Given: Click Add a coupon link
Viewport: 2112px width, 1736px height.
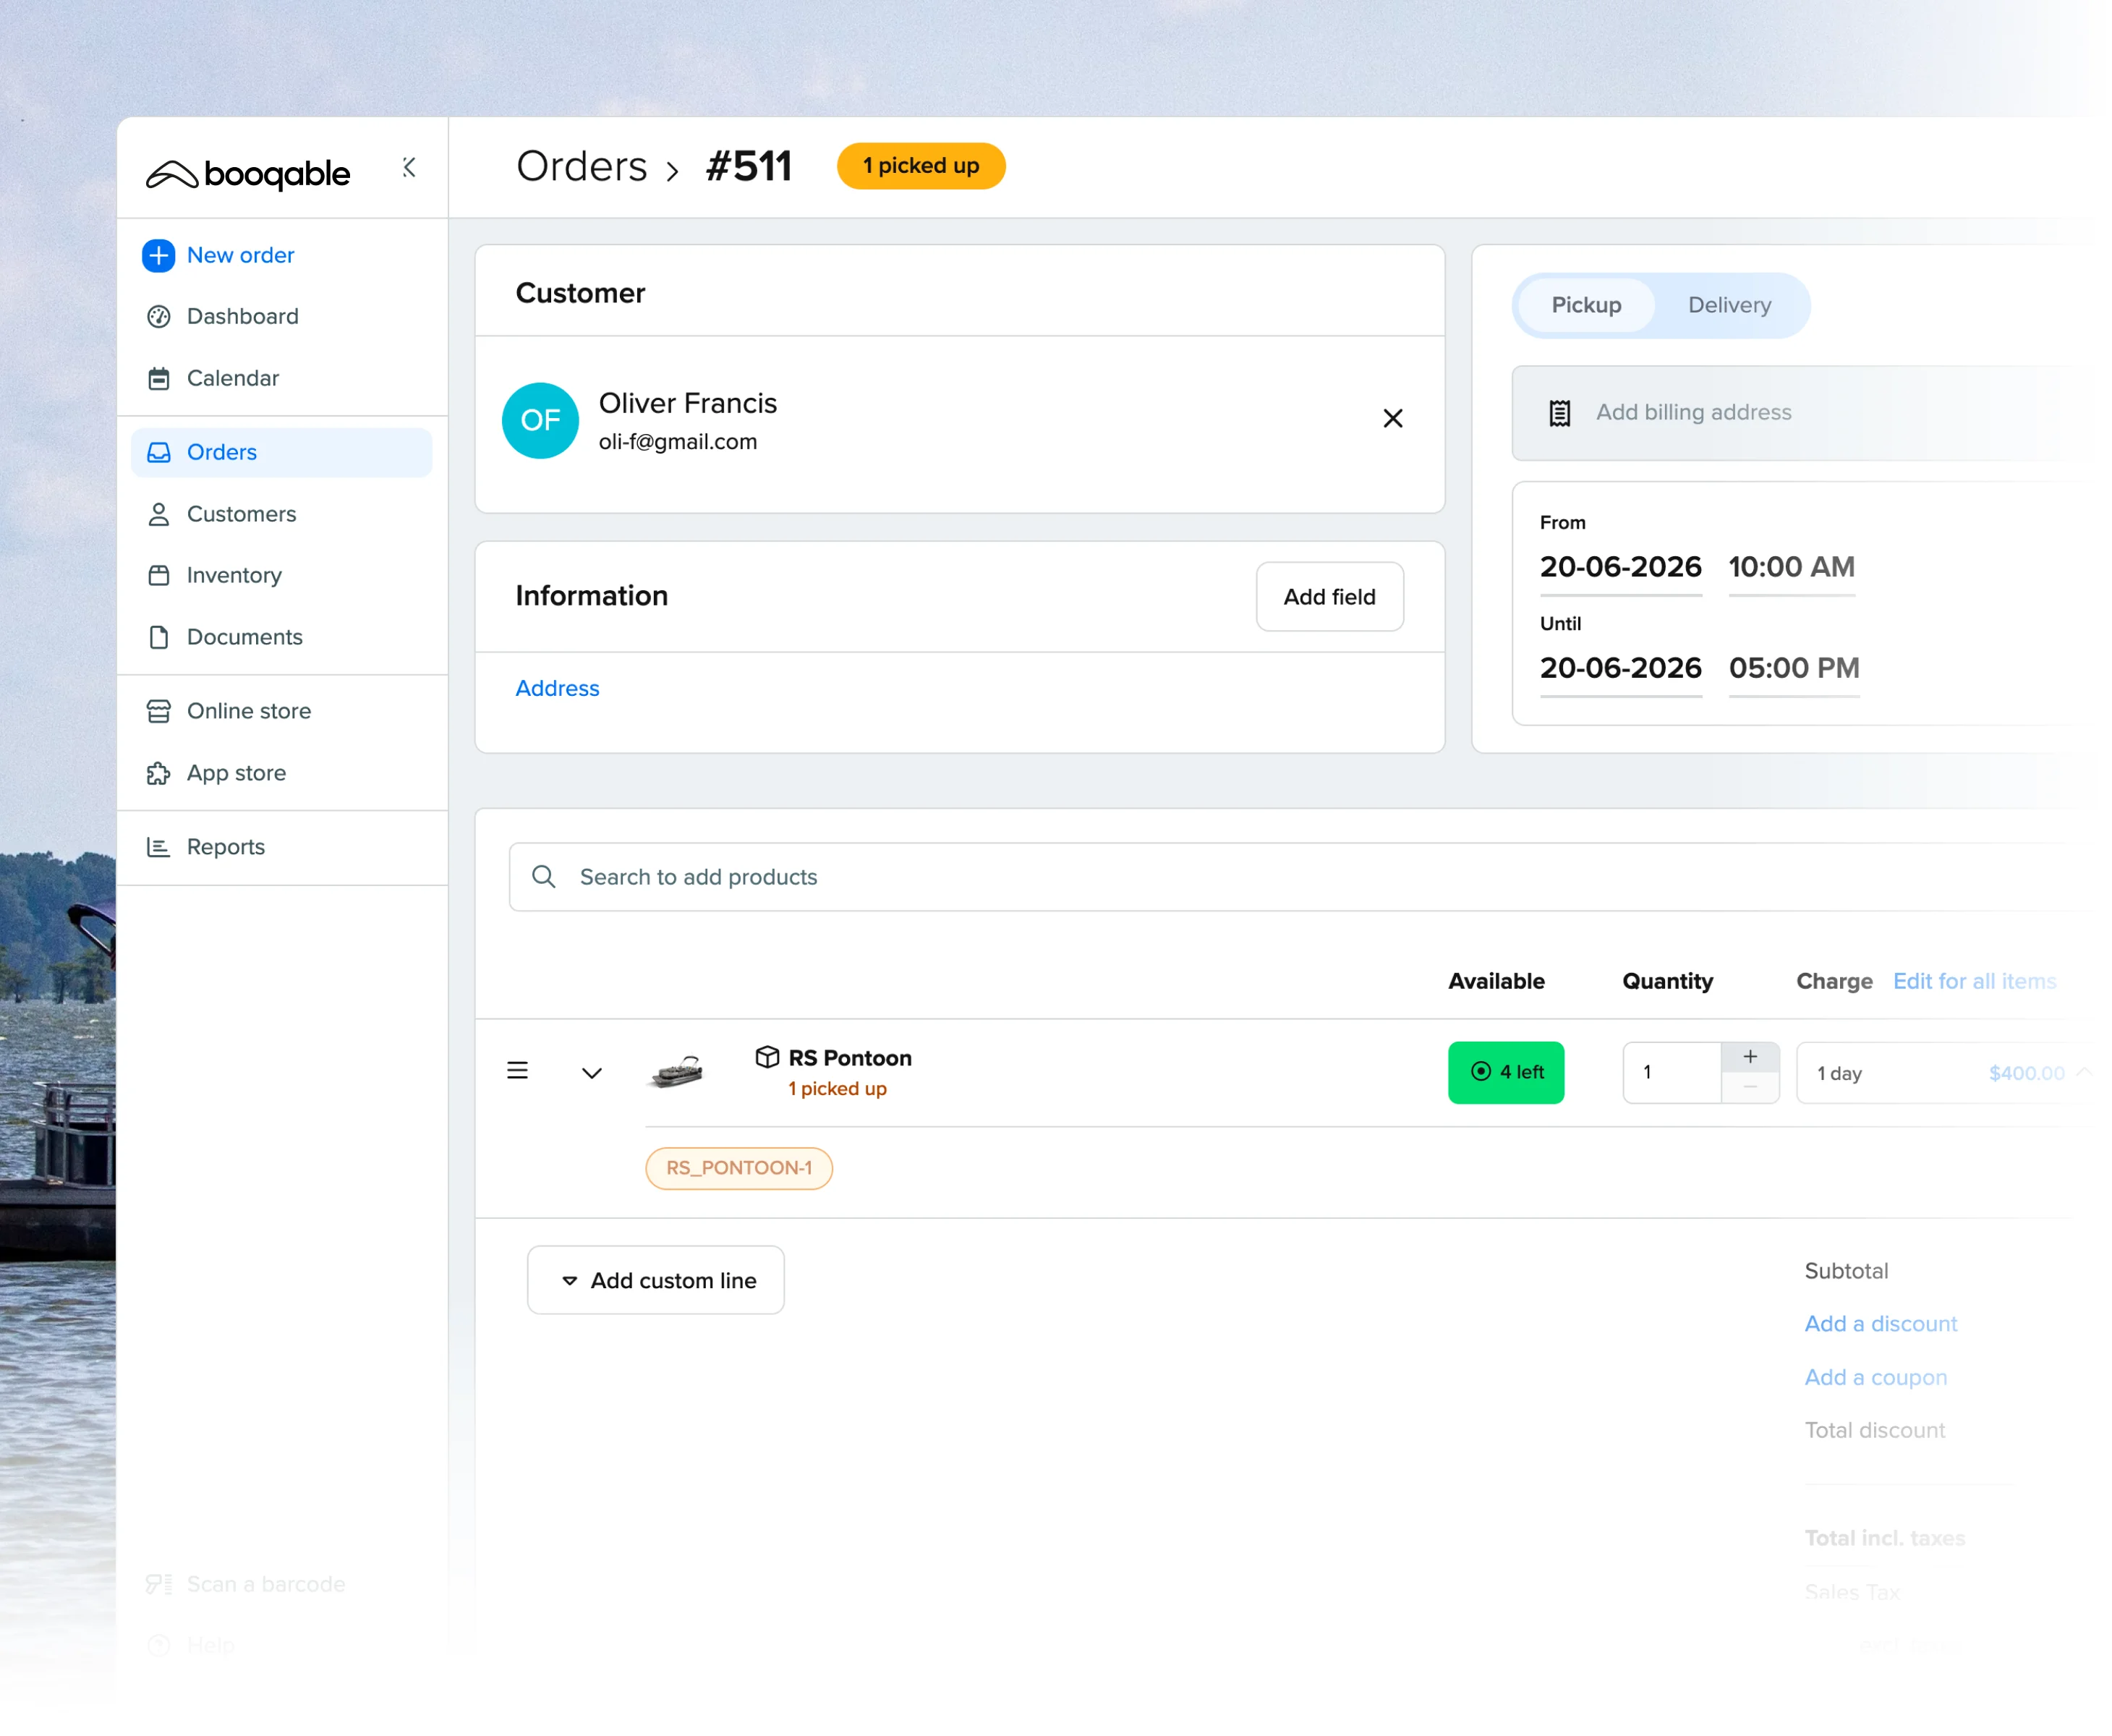Looking at the screenshot, I should coord(1875,1377).
